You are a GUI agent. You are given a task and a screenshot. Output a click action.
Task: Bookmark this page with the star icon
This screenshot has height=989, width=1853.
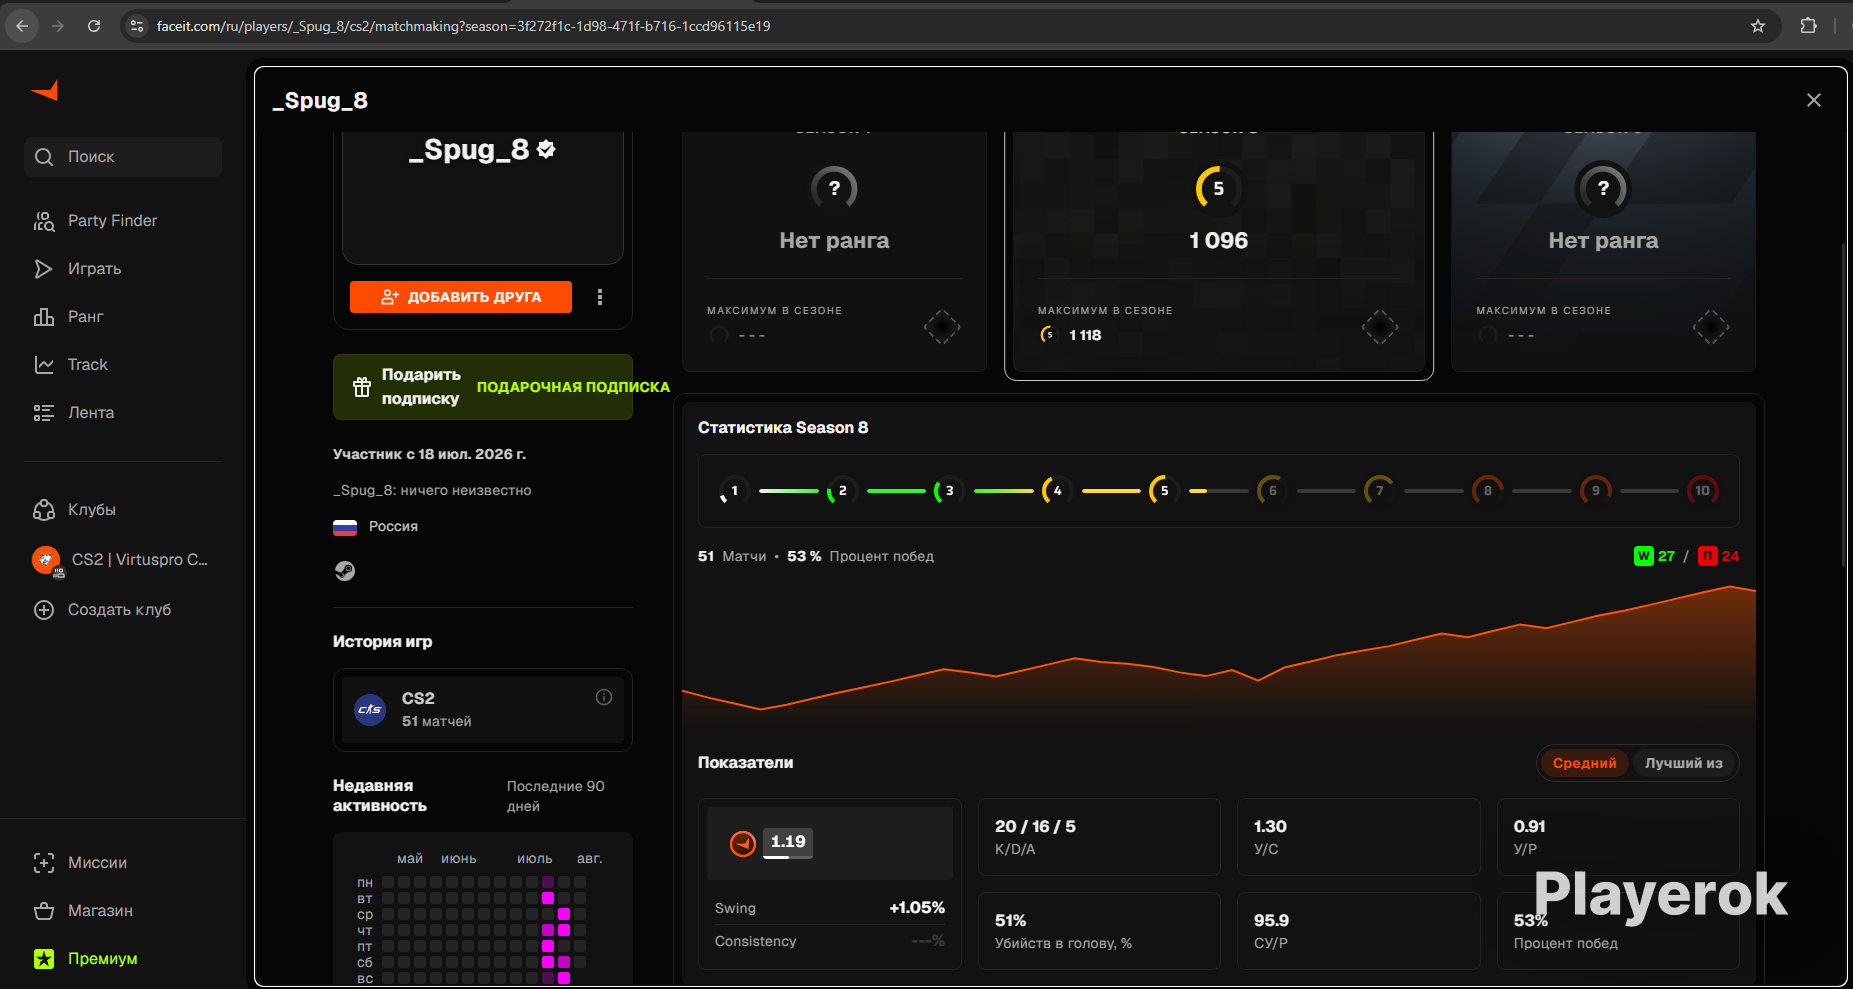pos(1758,26)
